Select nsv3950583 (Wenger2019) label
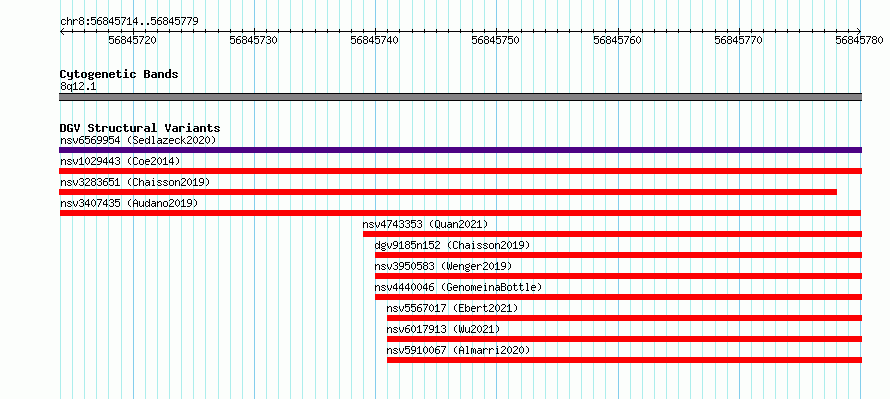The image size is (890, 399). click(443, 266)
